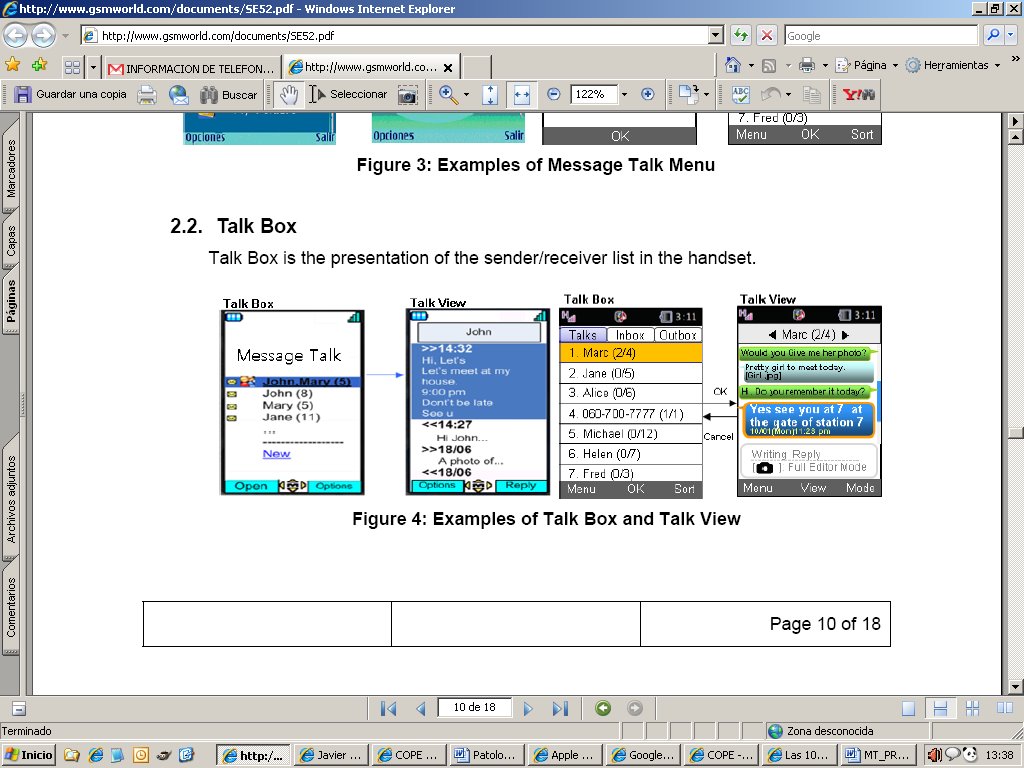Stop loading with the red X button
This screenshot has width=1024, height=768.
pyautogui.click(x=767, y=35)
